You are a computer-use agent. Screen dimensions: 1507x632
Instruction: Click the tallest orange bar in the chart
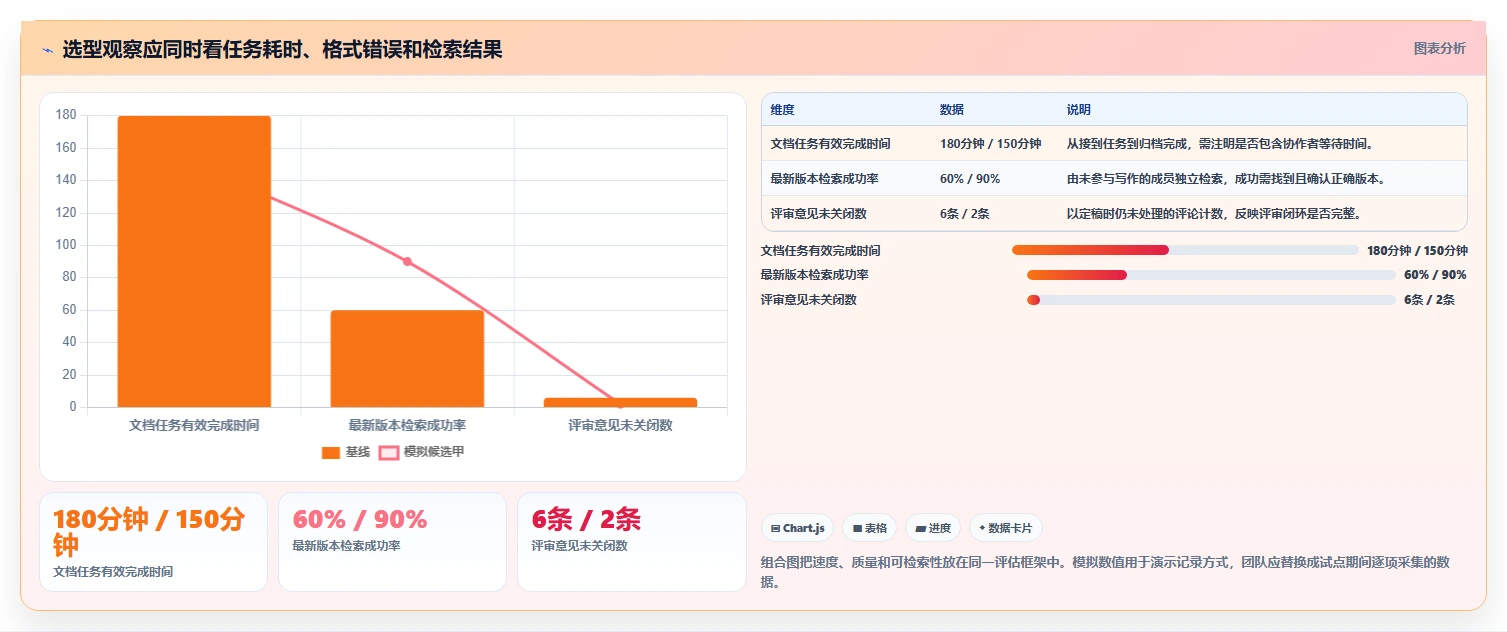194,262
